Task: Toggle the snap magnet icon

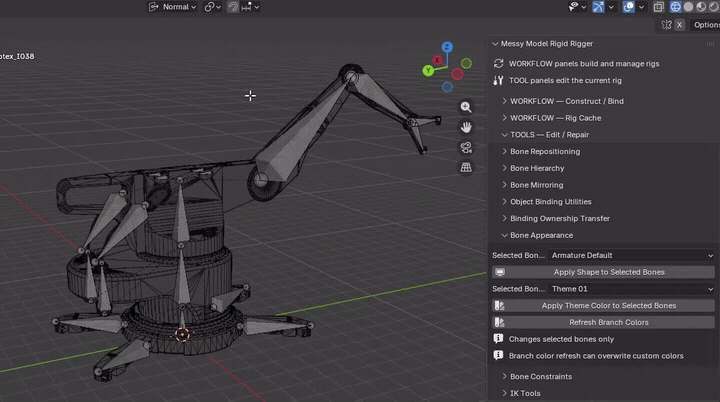Action: 233,7
